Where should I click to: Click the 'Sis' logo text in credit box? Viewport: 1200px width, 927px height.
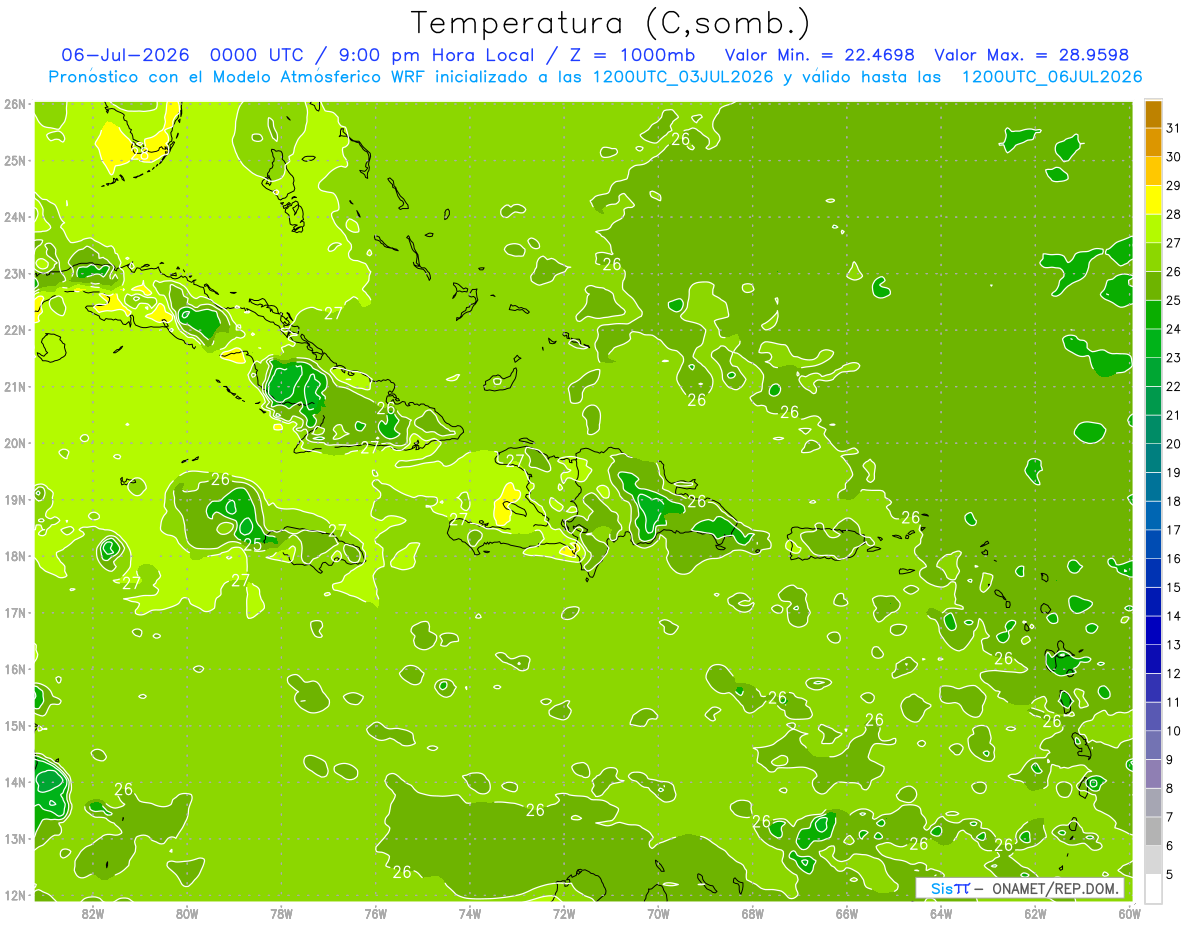[941, 888]
